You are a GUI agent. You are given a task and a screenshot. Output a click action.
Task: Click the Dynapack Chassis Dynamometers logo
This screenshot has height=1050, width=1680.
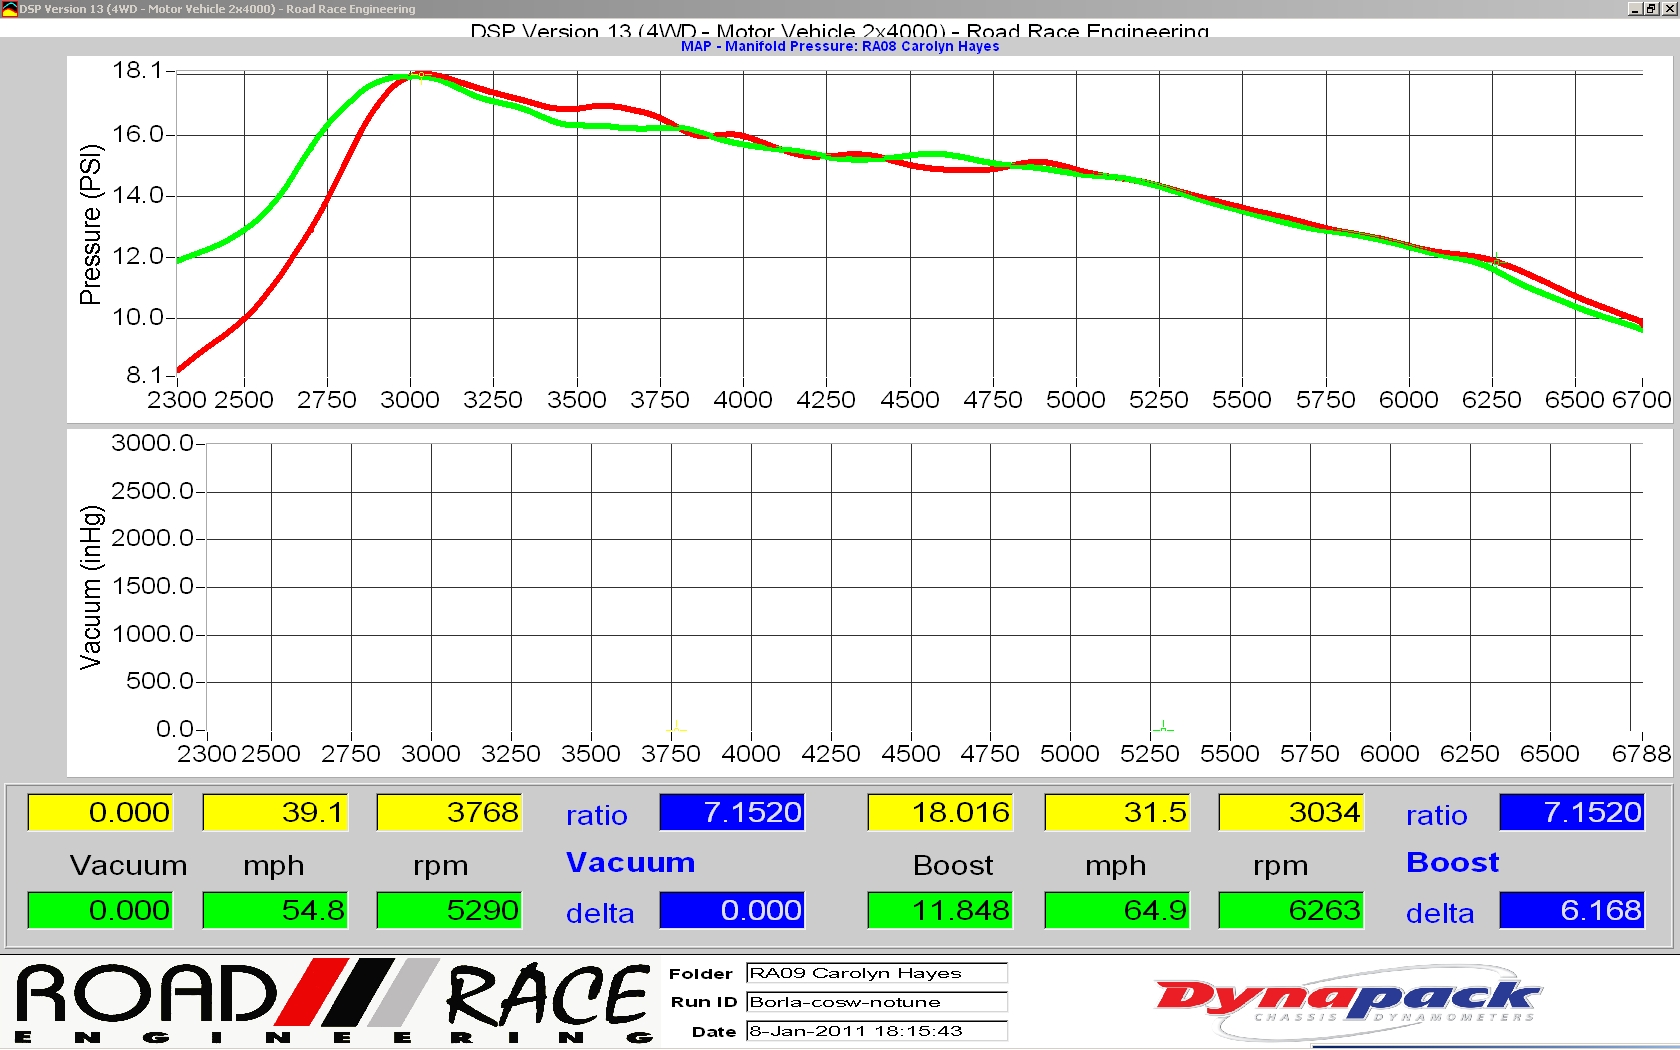[x=1347, y=1001]
